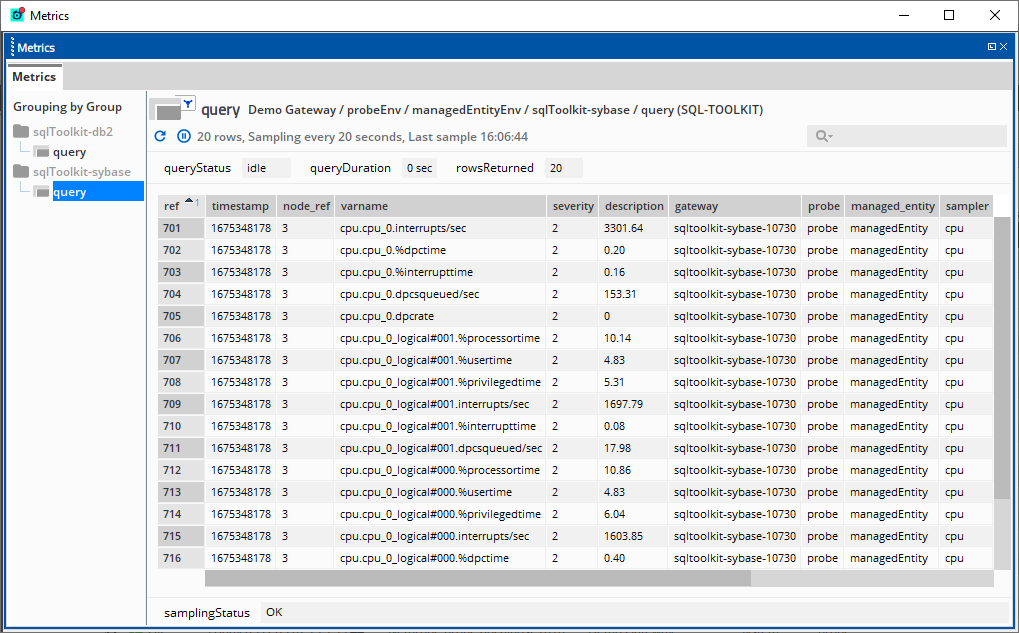
Task: Click the search magnifier icon
Action: tap(823, 136)
